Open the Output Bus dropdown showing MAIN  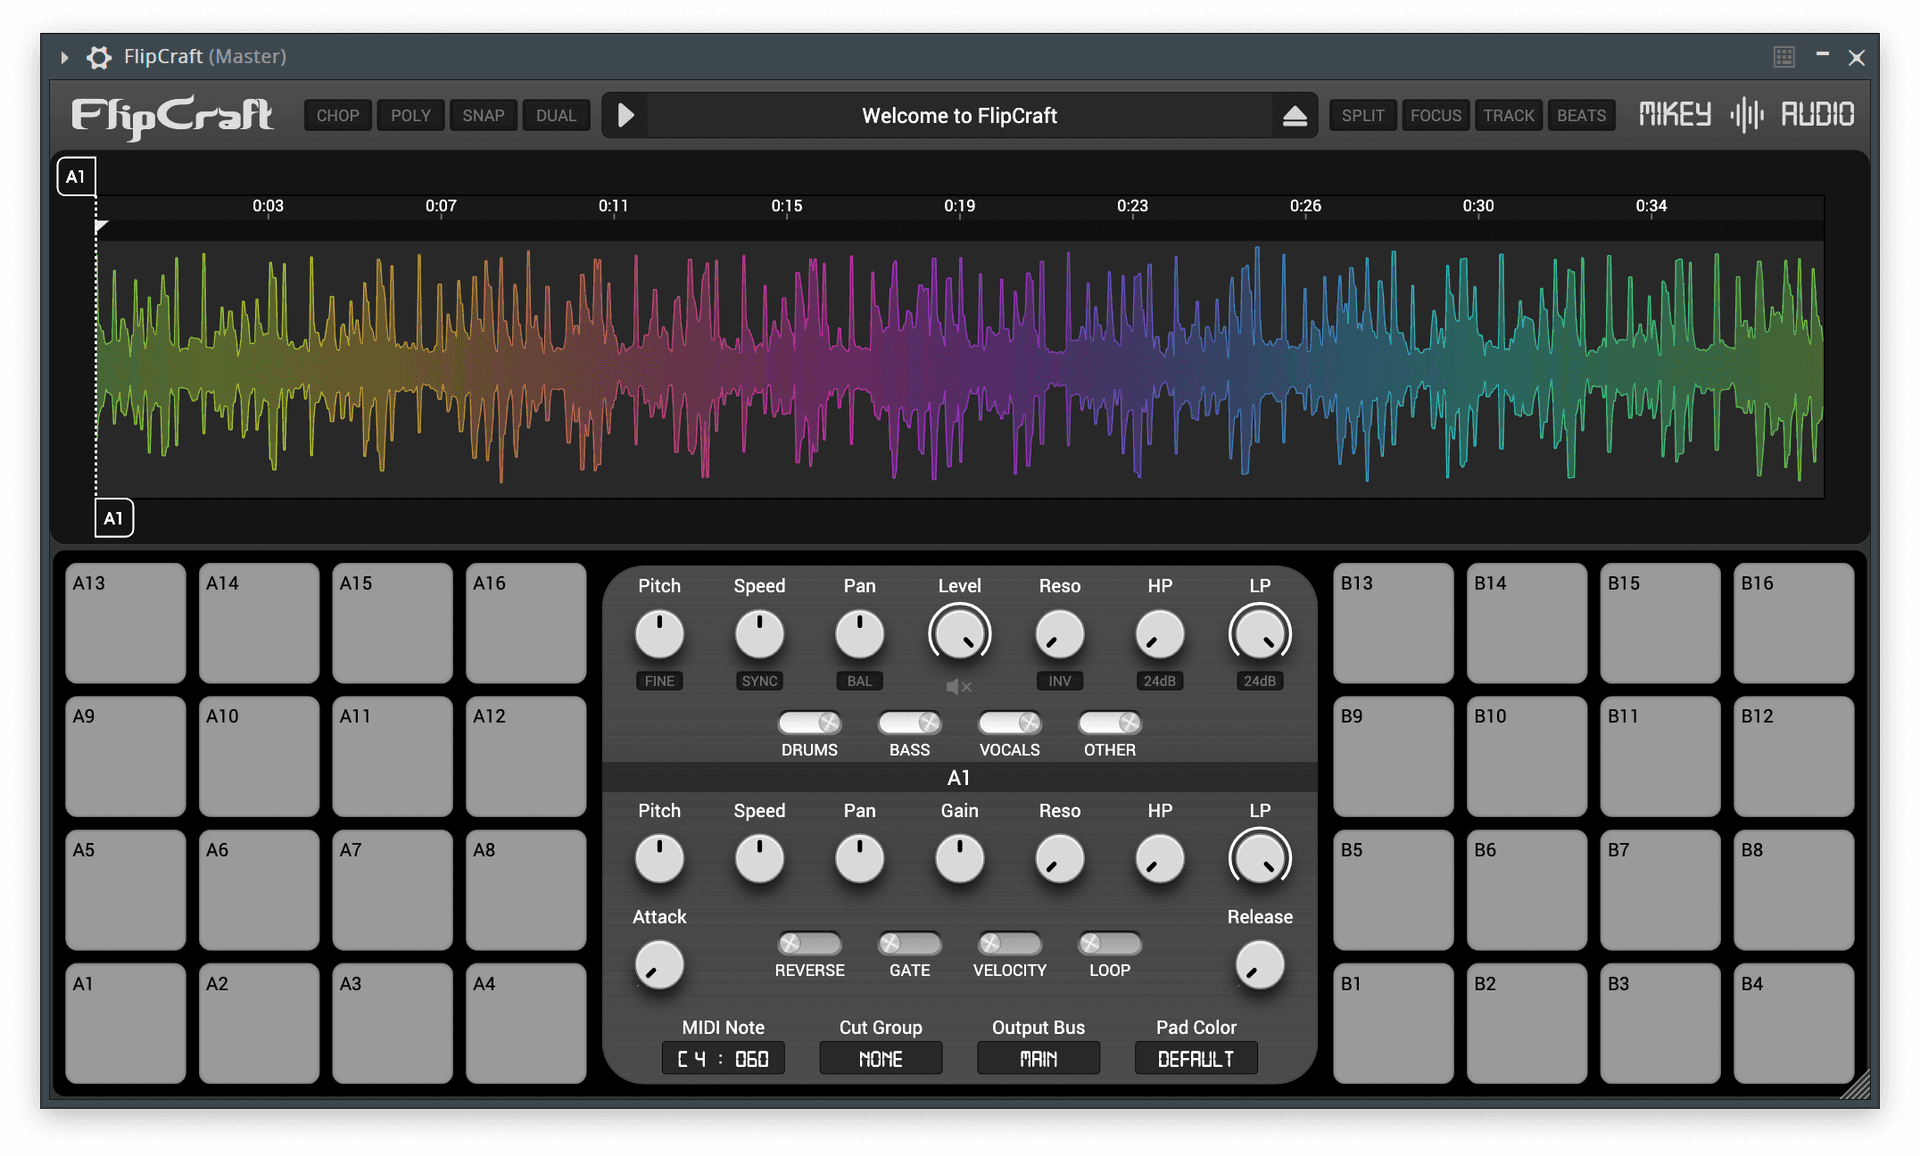click(1039, 1058)
